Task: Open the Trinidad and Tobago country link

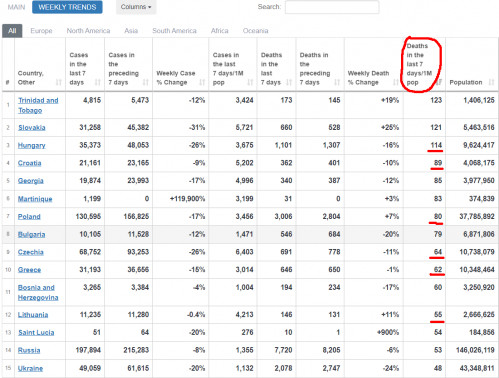Action: (38, 105)
